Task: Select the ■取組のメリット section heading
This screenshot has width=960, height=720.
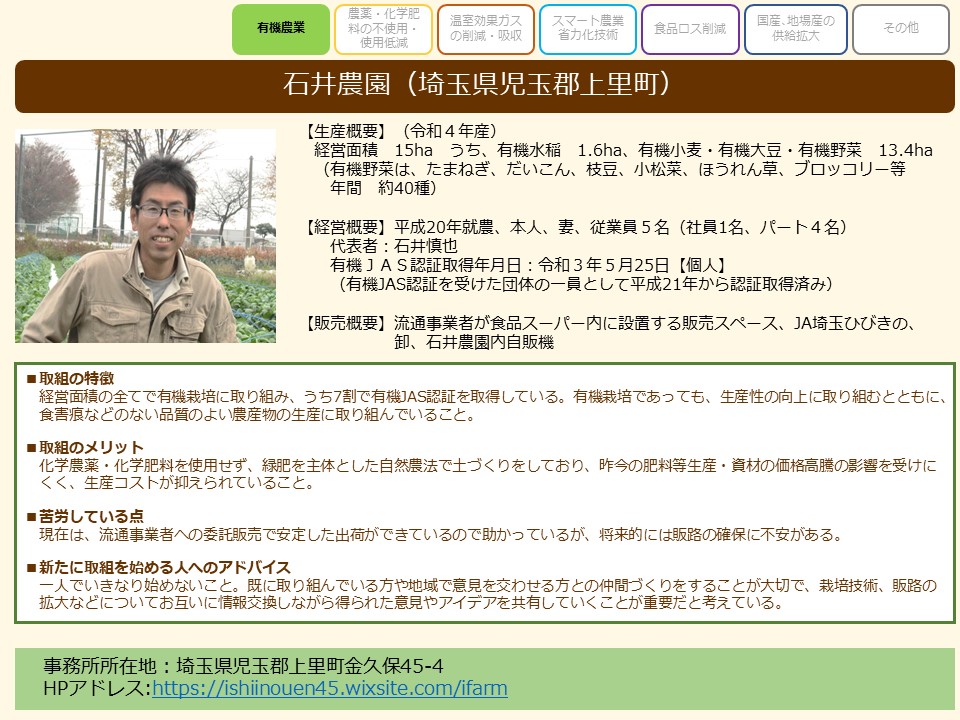Action: click(84, 447)
